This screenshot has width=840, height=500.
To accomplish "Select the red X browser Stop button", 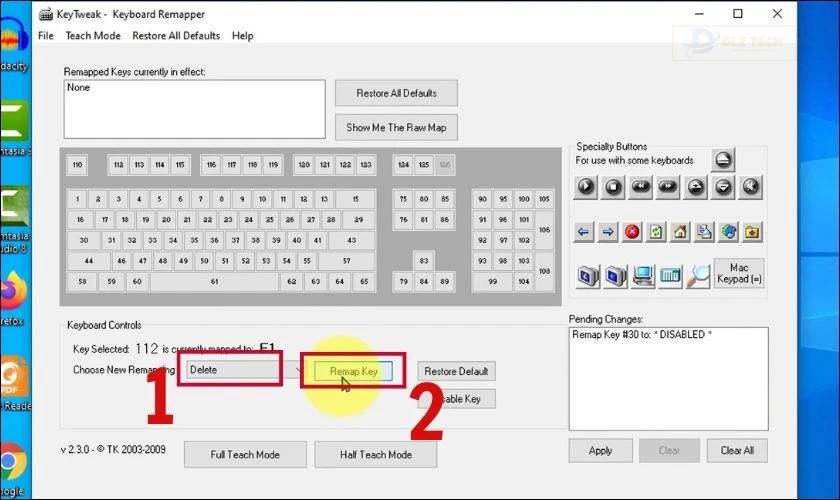I will pos(632,232).
